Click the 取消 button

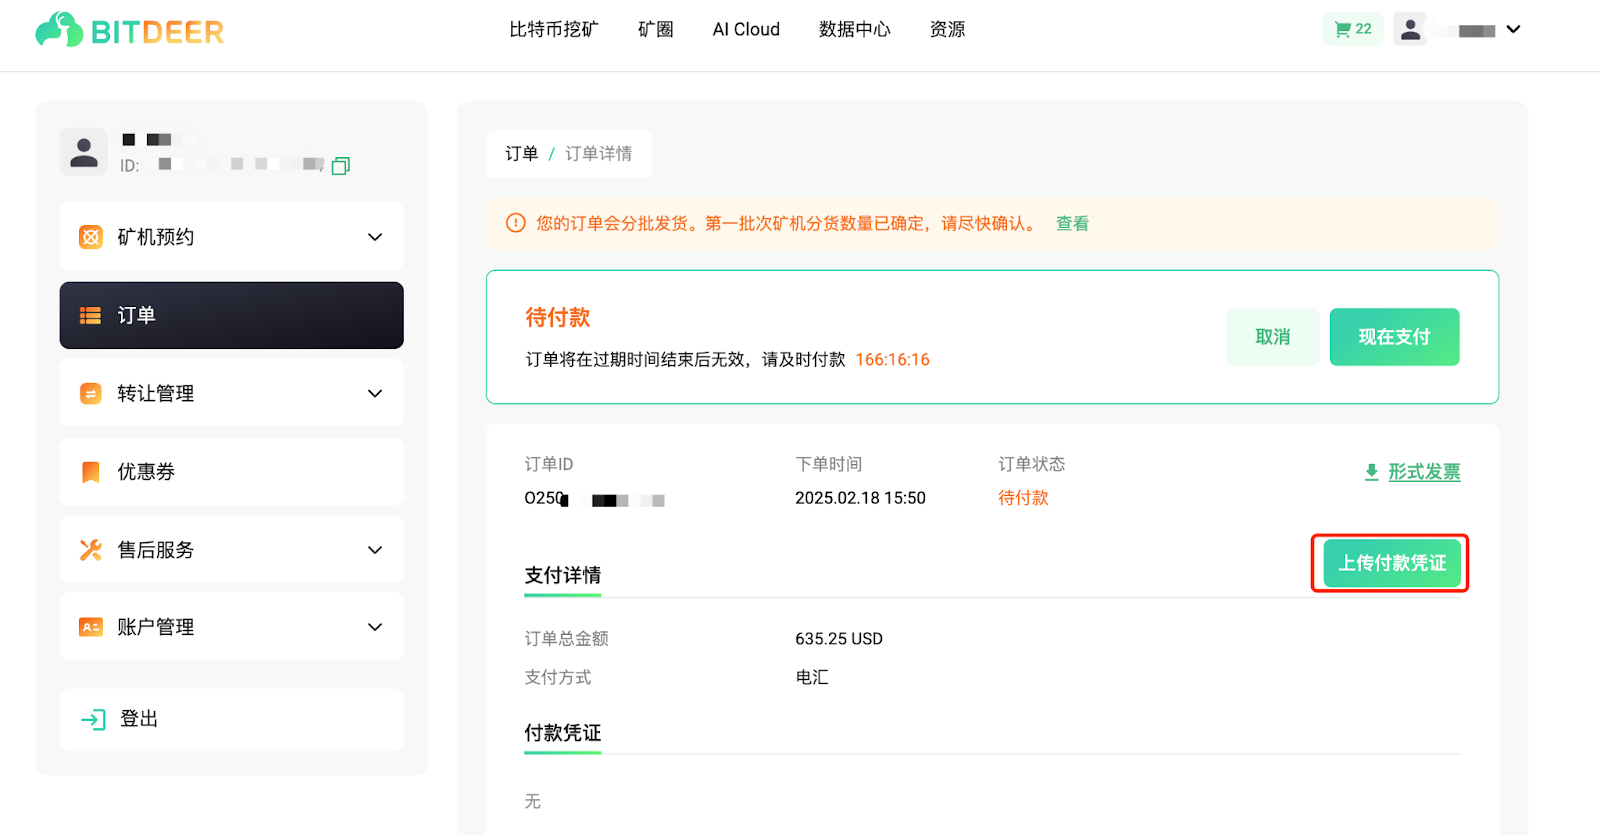click(1273, 337)
